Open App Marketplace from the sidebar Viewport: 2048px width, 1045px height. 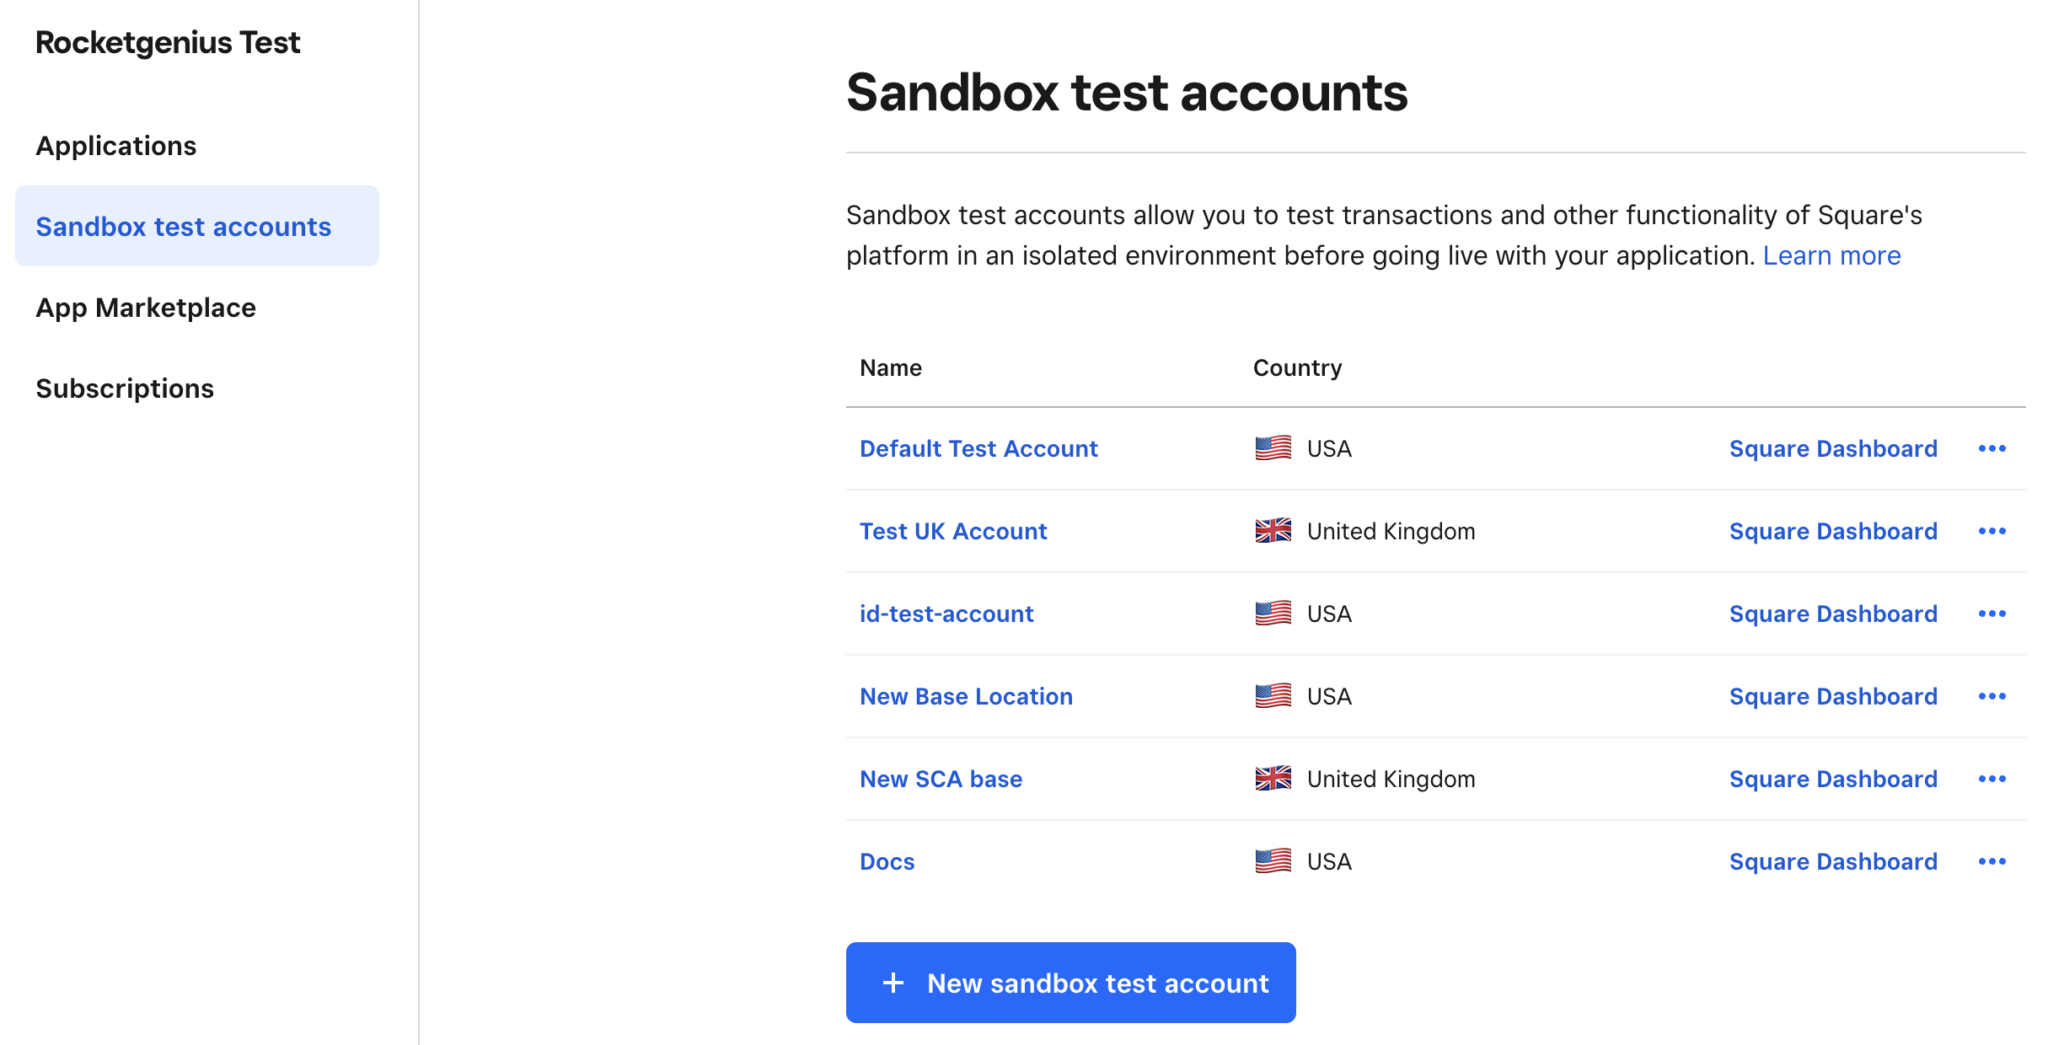145,307
